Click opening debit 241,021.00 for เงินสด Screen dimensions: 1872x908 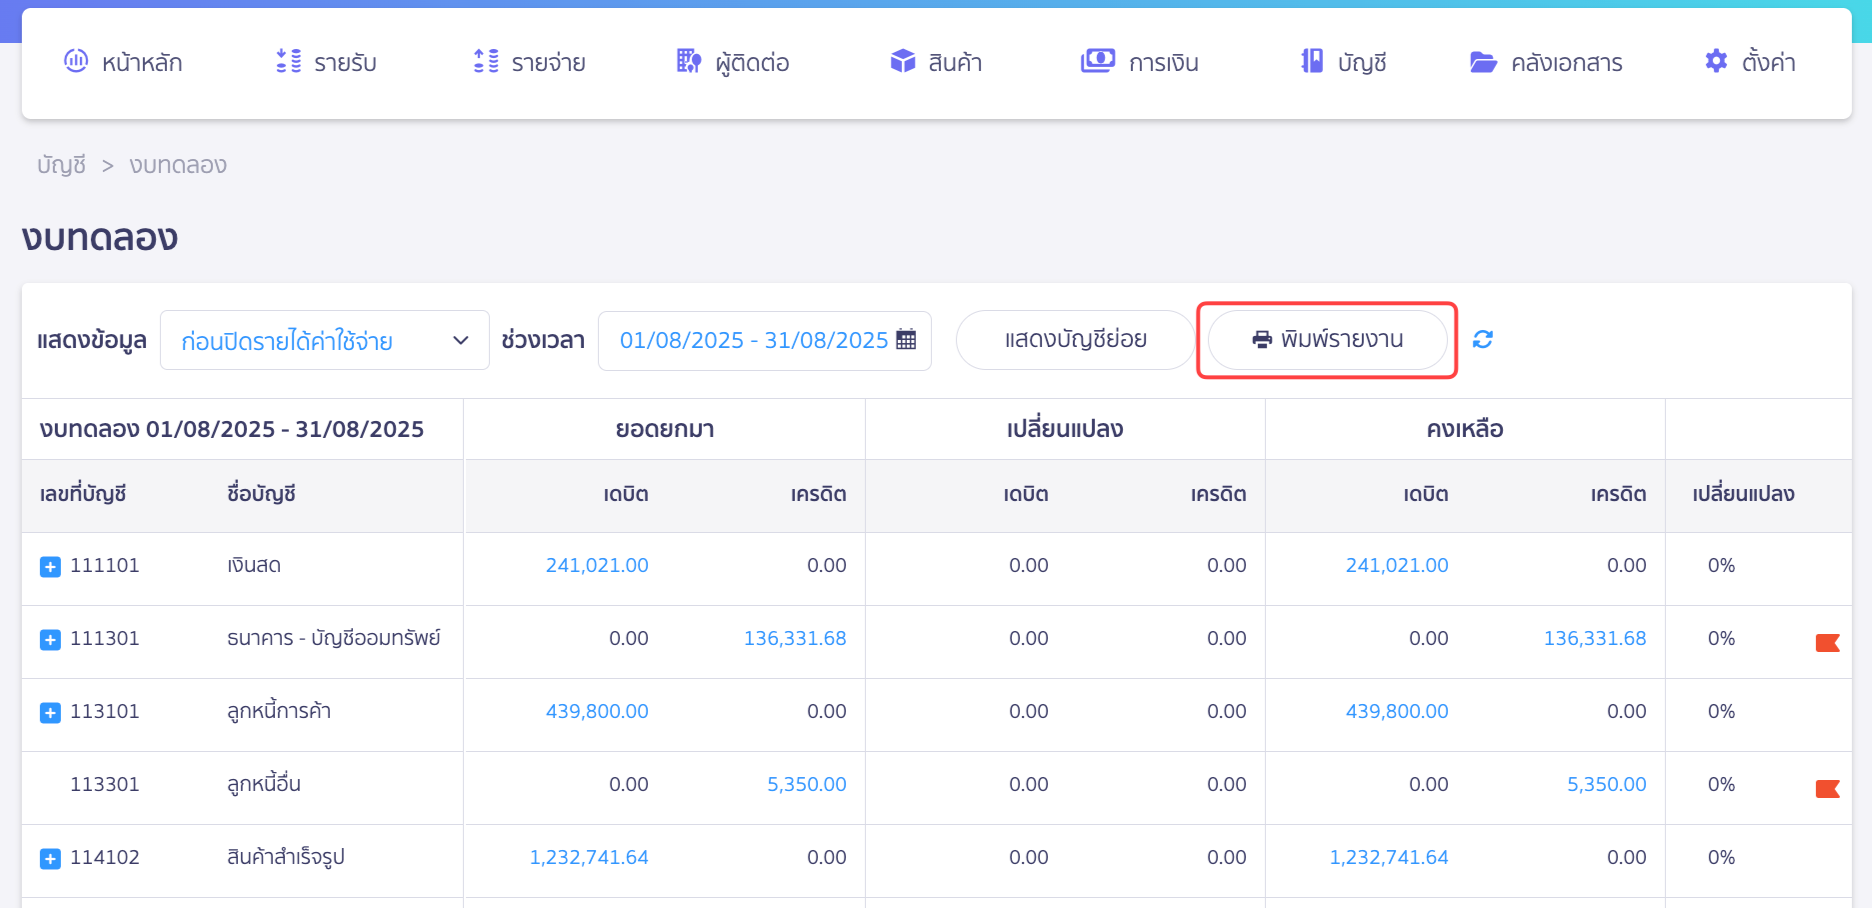pos(597,565)
